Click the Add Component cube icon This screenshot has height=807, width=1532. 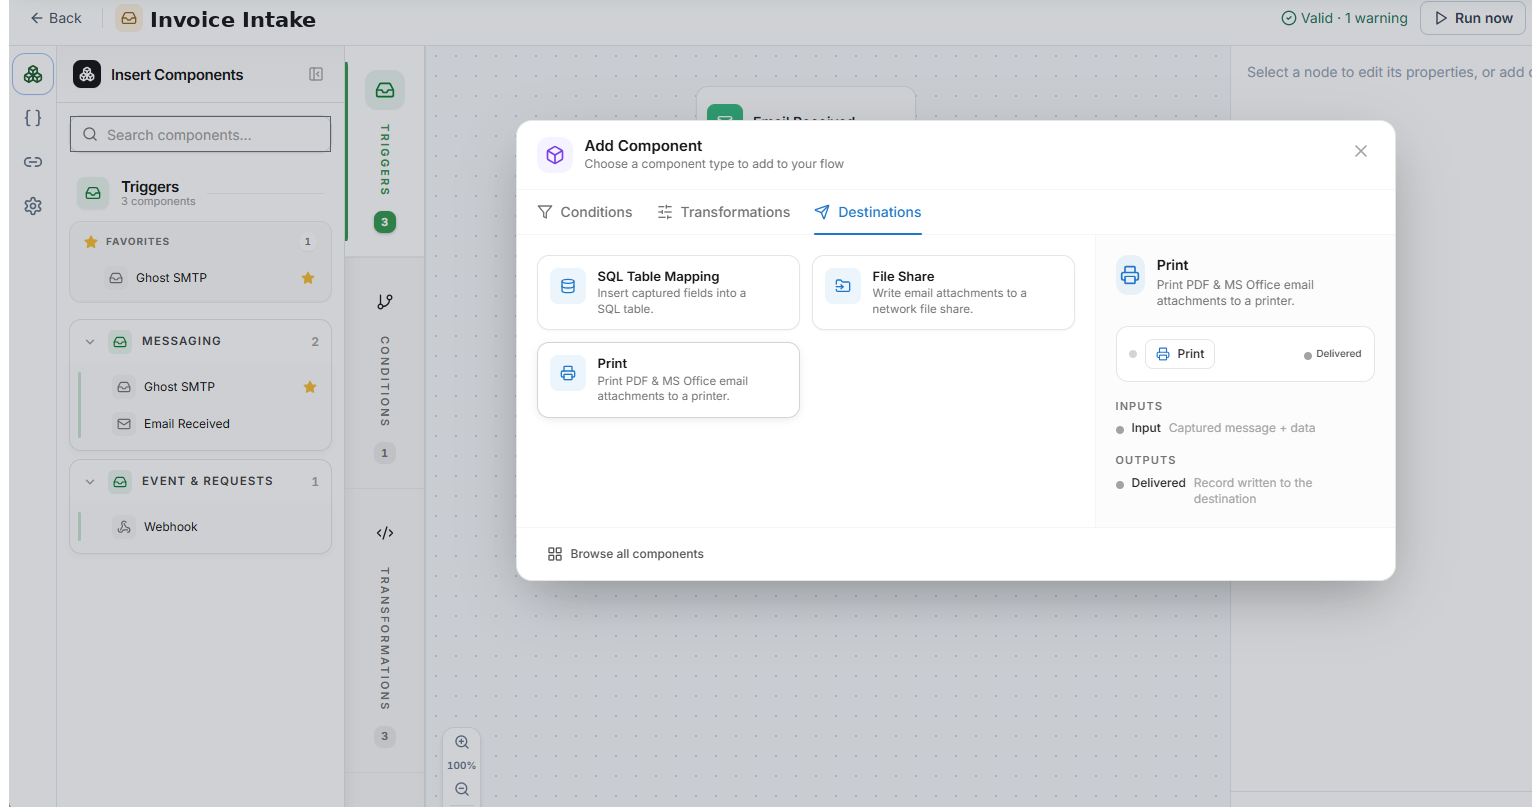pos(555,155)
